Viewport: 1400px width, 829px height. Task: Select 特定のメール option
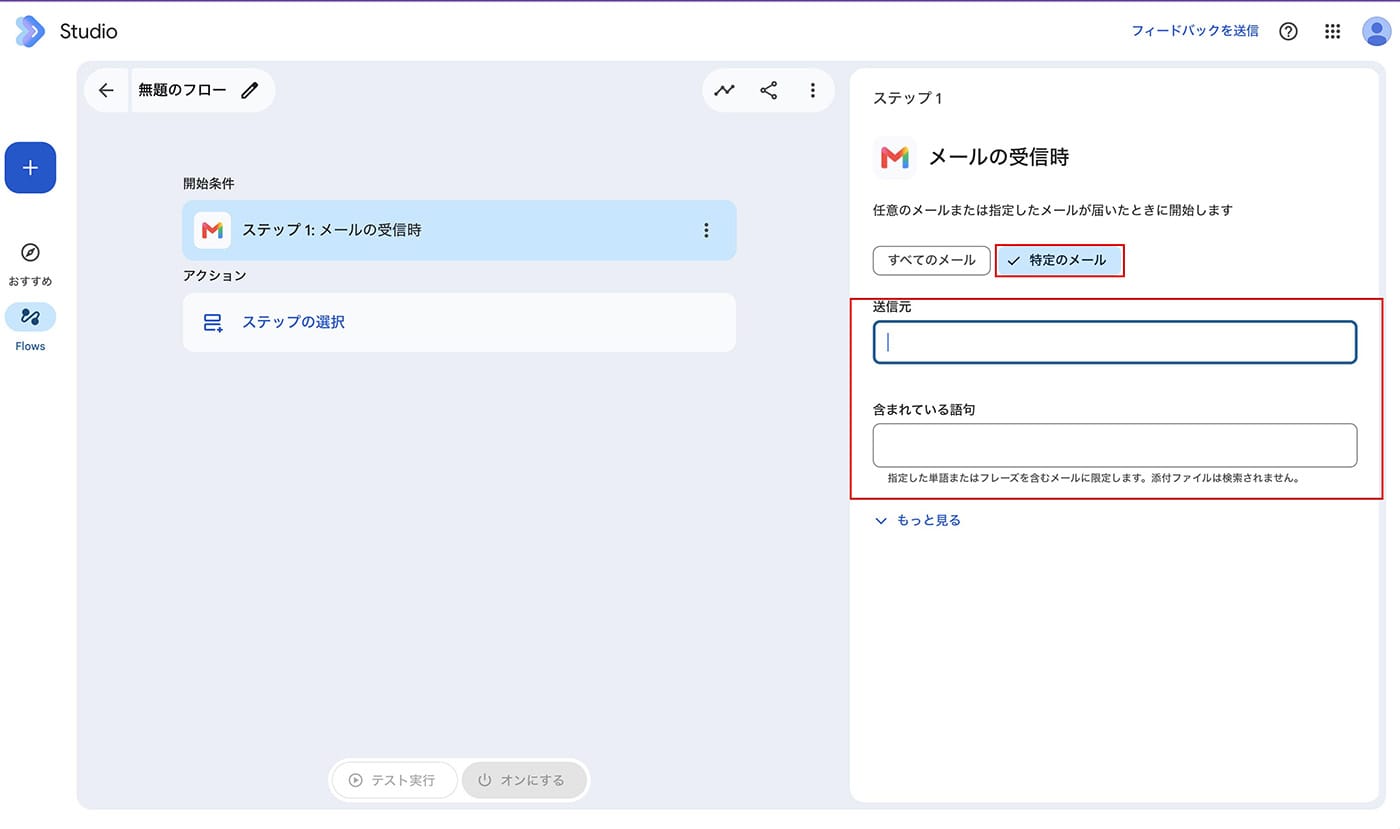(1059, 260)
